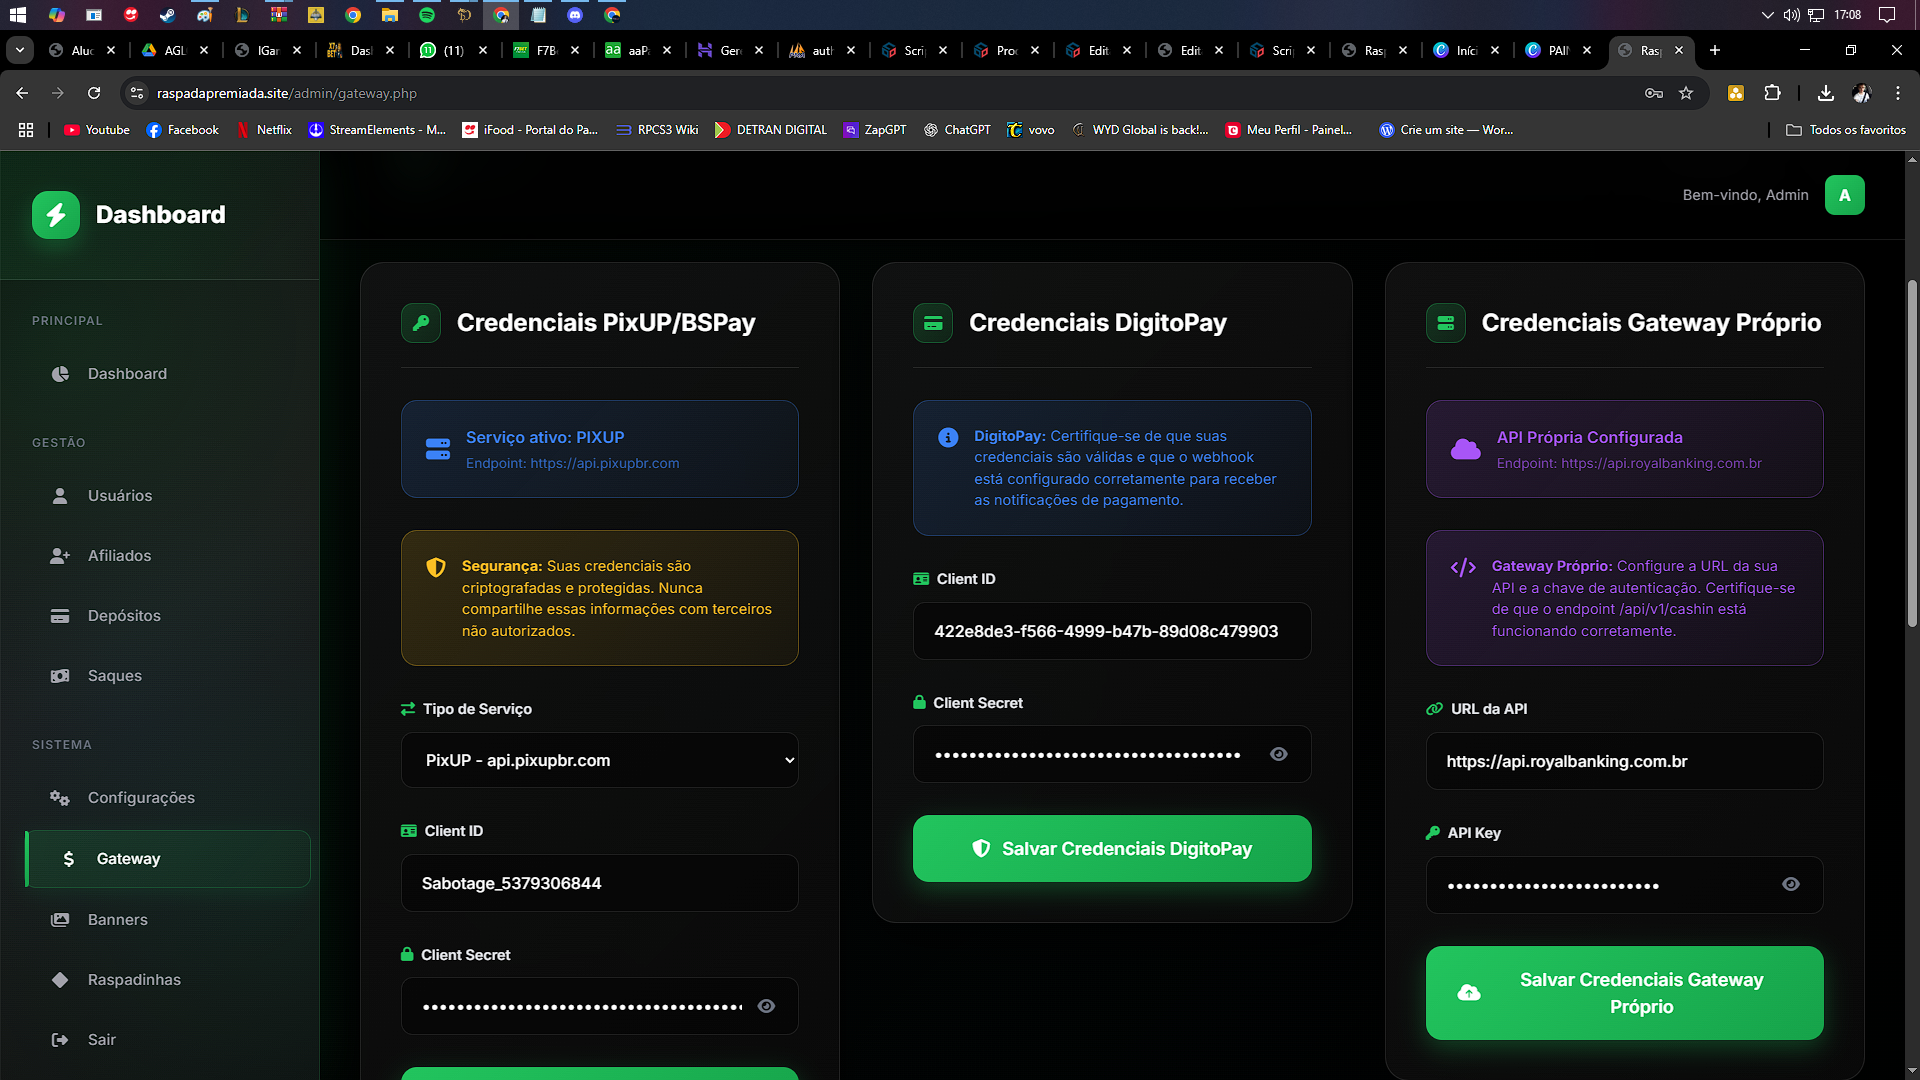
Task: Open the Tipo de Serviço dropdown
Action: click(600, 761)
